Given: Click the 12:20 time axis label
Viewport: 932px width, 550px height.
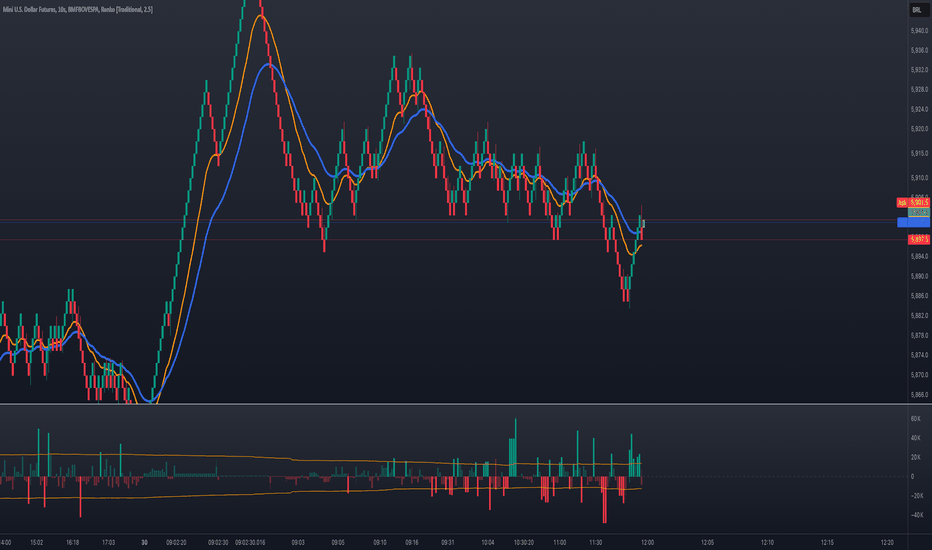Looking at the screenshot, I should tap(887, 542).
